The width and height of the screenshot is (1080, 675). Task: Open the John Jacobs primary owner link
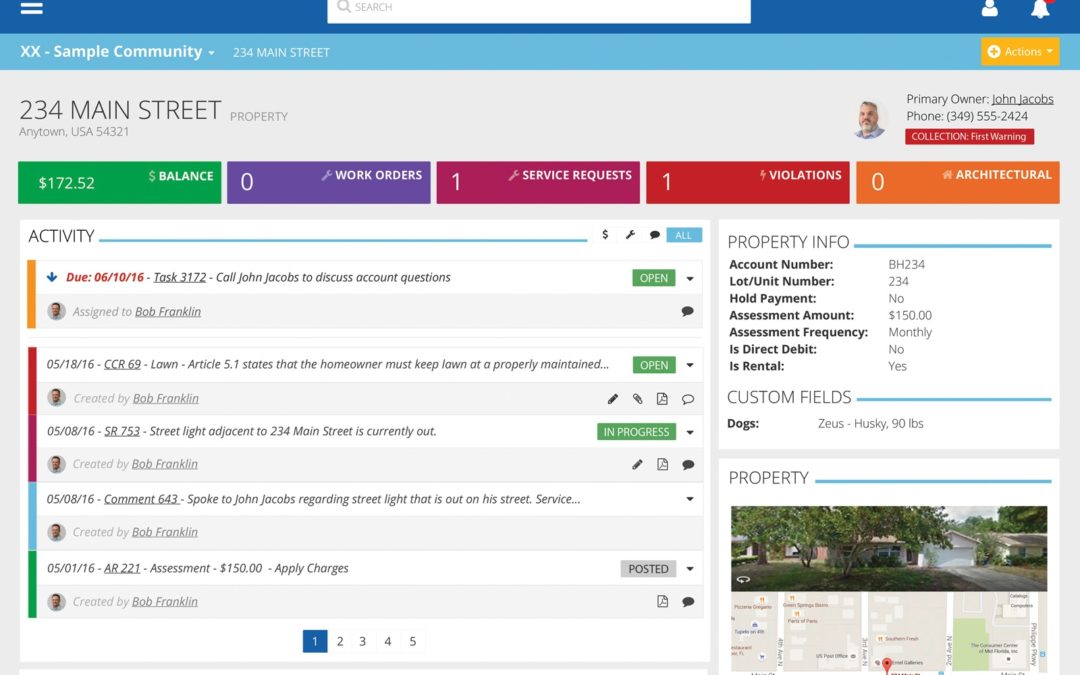(1022, 99)
